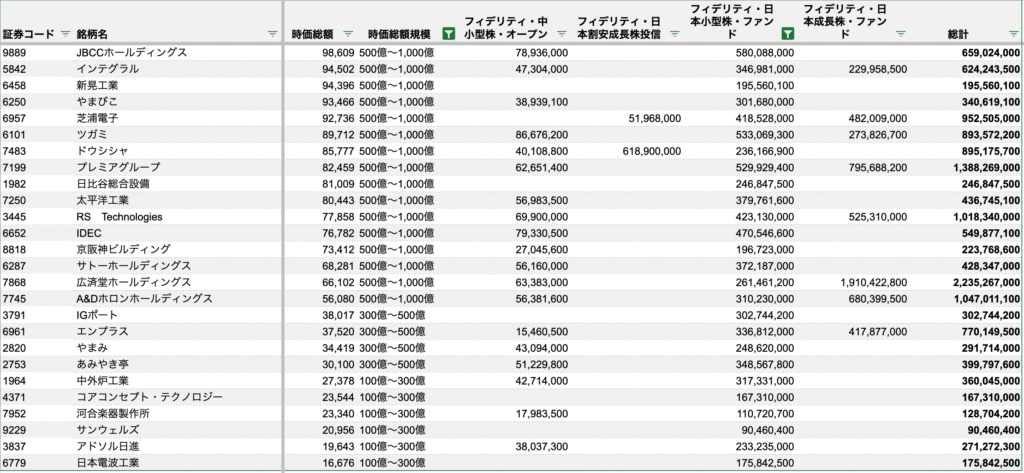Image resolution: width=1024 pixels, height=473 pixels.
Task: Open the 銘柄名 column filter
Action: tap(272, 33)
